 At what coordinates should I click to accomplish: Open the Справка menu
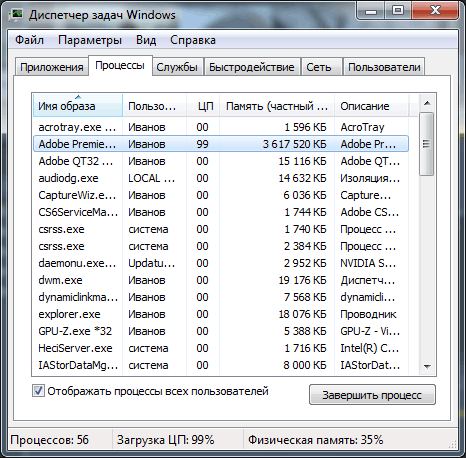point(193,40)
